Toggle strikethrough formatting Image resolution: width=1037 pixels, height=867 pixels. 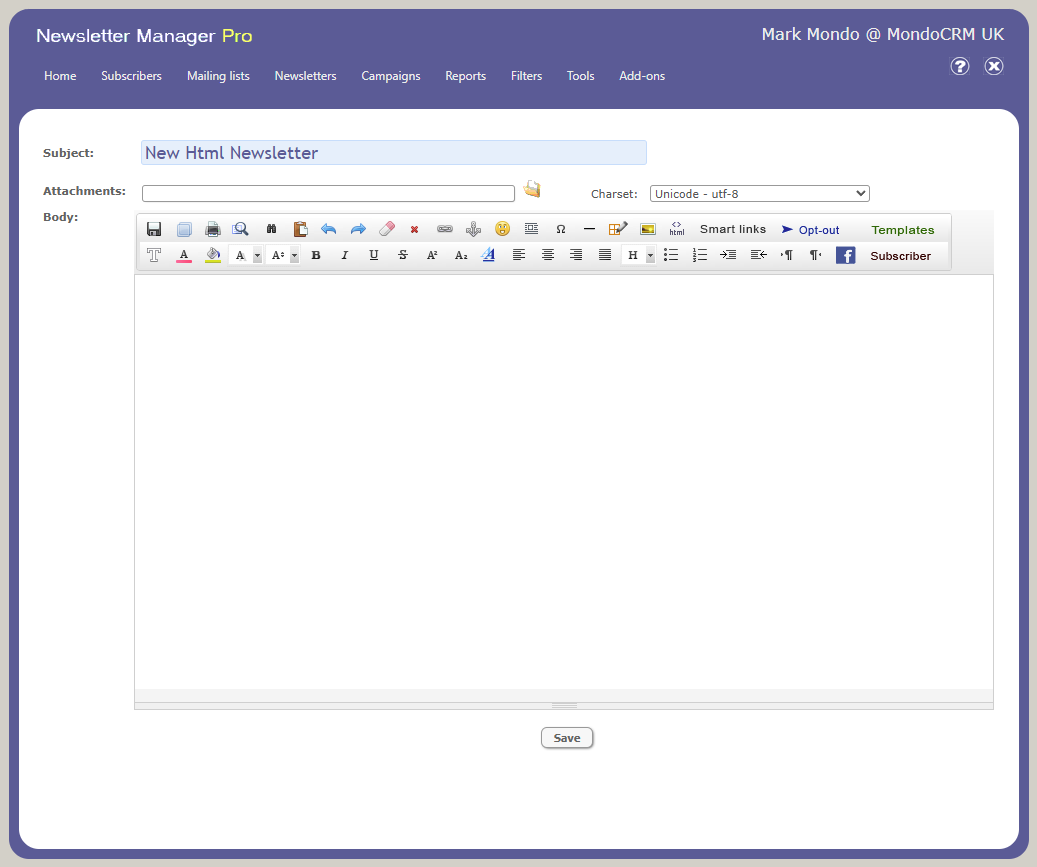(403, 255)
